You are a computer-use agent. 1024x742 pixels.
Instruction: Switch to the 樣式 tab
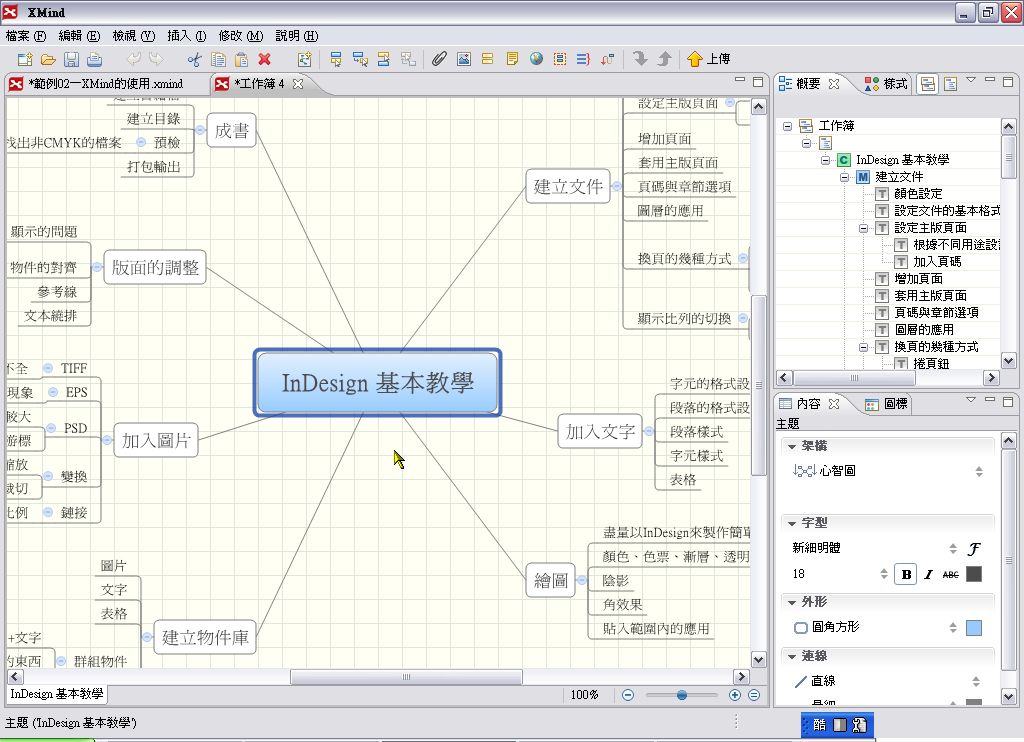click(x=886, y=84)
